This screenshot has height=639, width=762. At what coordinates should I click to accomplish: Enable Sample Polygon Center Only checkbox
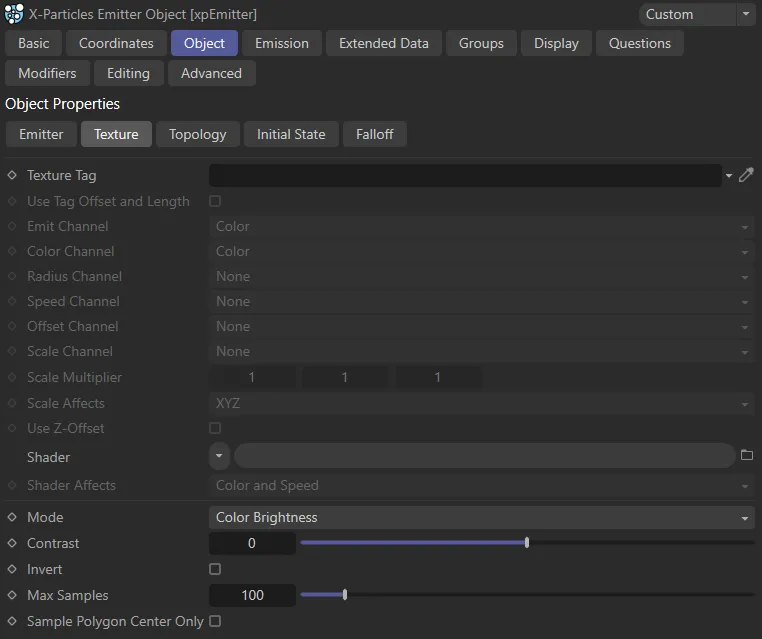(x=215, y=621)
